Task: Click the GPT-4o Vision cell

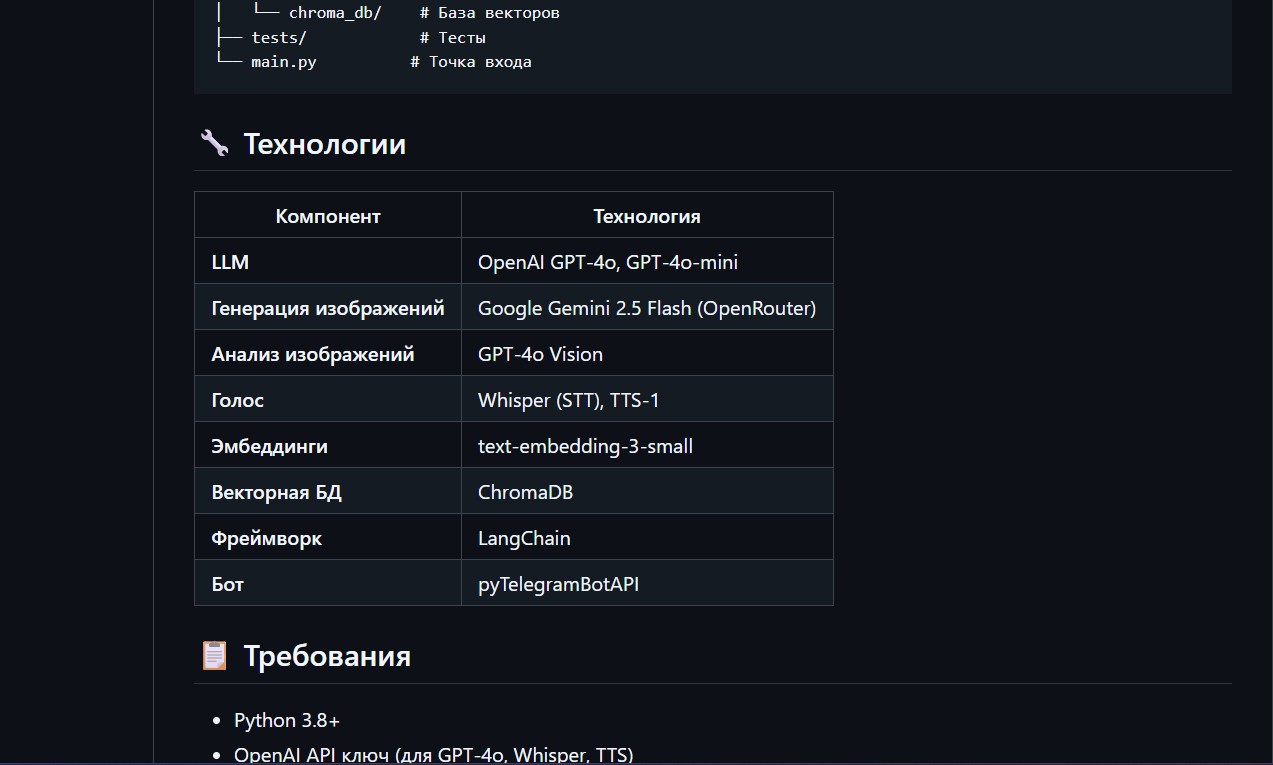Action: coord(647,353)
